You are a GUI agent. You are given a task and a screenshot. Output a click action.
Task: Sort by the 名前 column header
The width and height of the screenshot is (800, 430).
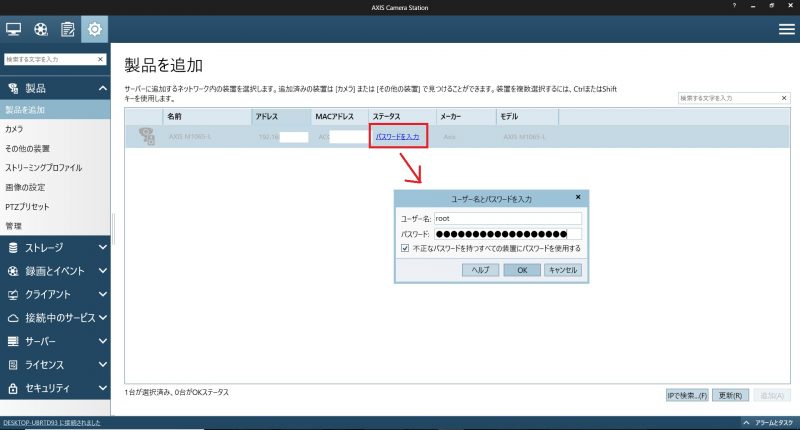click(207, 116)
